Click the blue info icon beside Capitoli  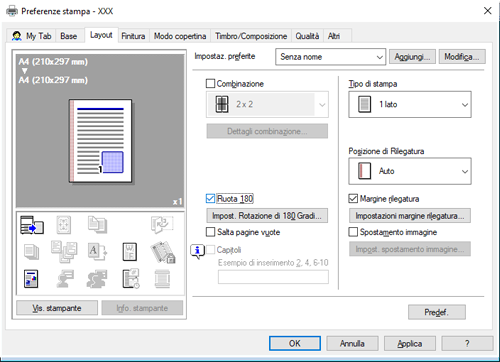pyautogui.click(x=197, y=250)
